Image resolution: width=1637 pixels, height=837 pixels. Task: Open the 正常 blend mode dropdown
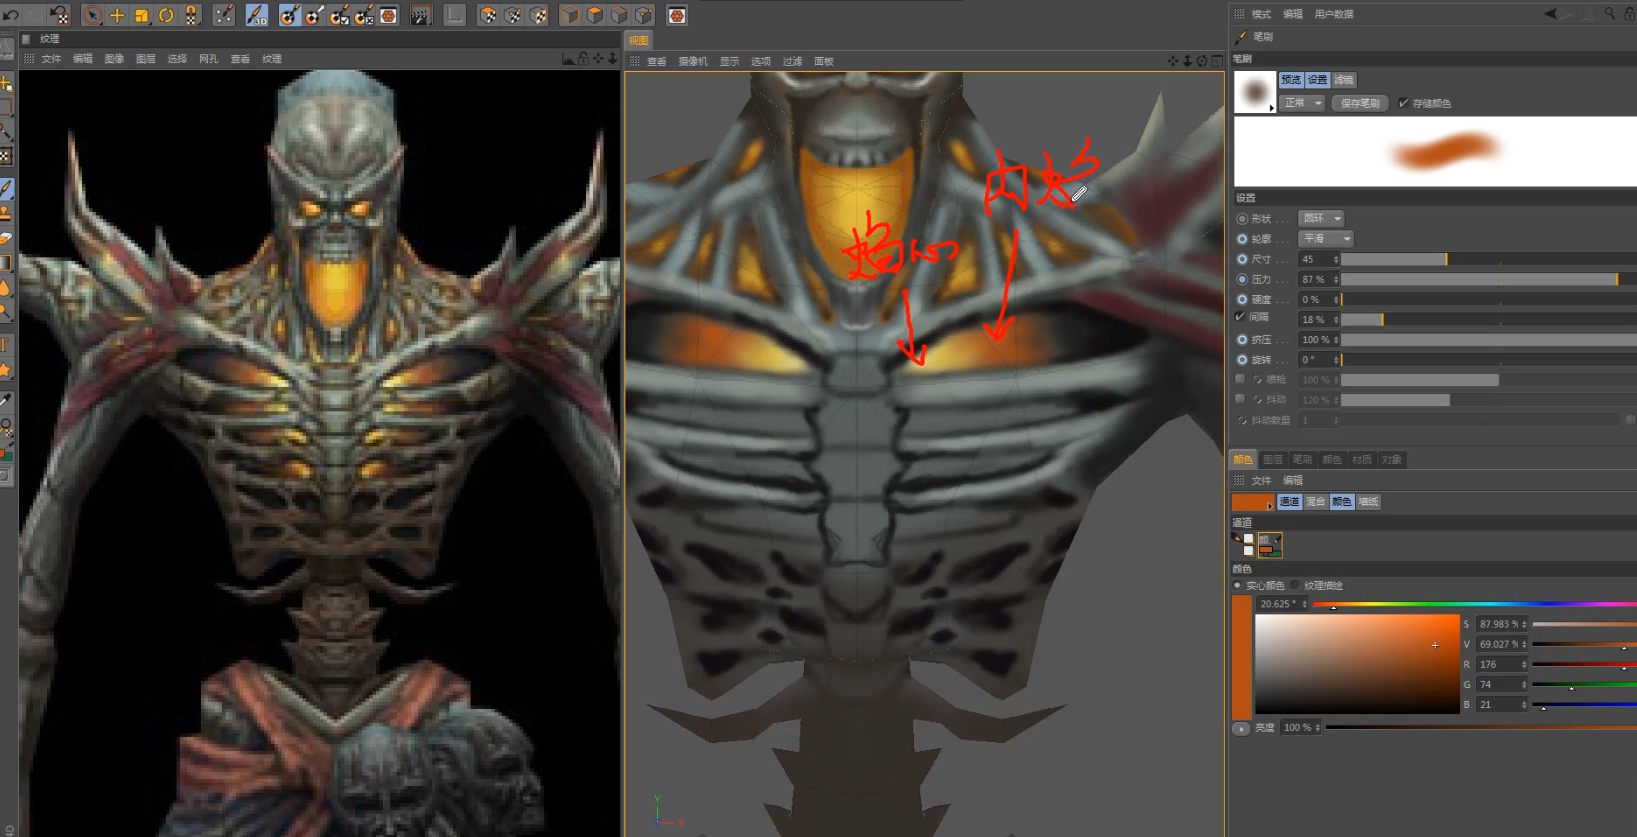point(1303,103)
